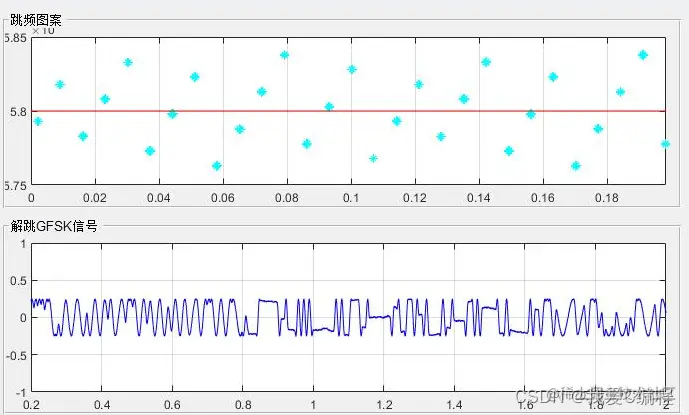Click the 0.04 x-axis tick label
Image resolution: width=689 pixels, height=415 pixels.
click(159, 198)
